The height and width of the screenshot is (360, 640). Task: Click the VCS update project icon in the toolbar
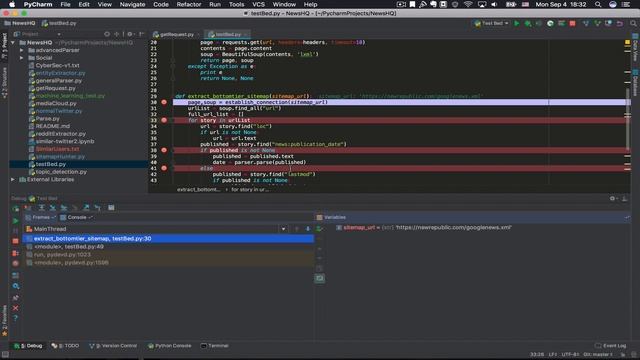pos(586,24)
